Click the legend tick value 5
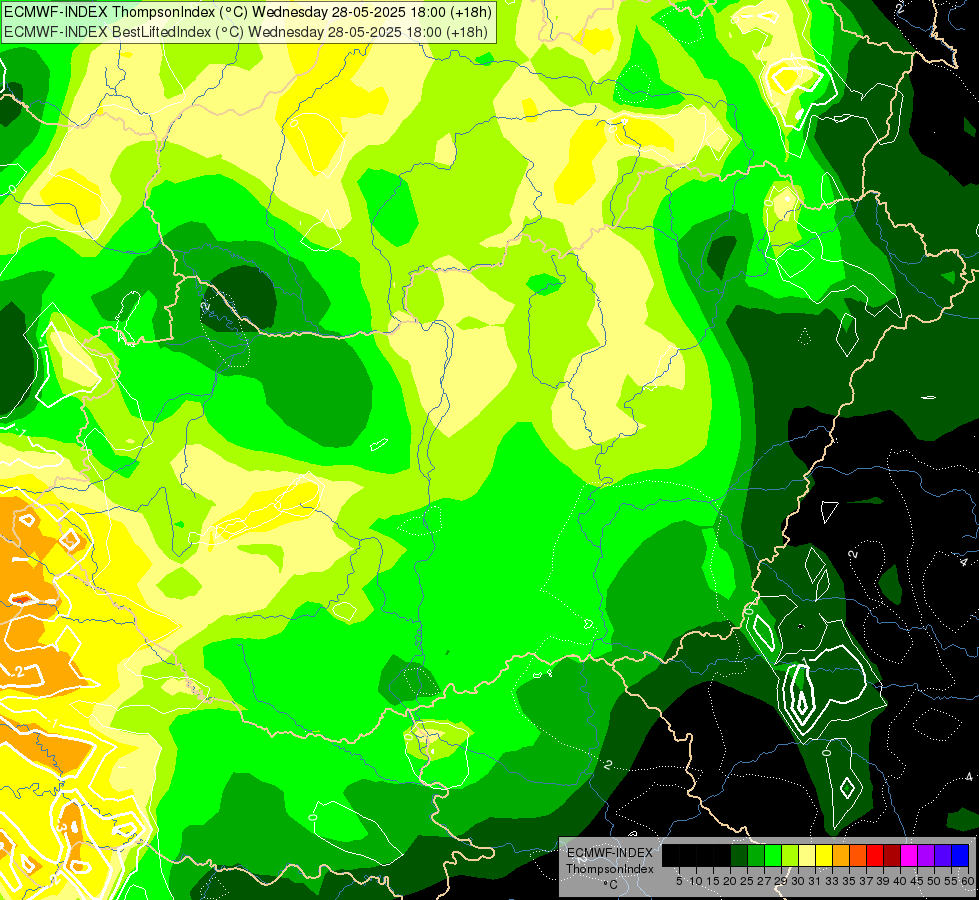Screen dimensions: 979x900 679,881
